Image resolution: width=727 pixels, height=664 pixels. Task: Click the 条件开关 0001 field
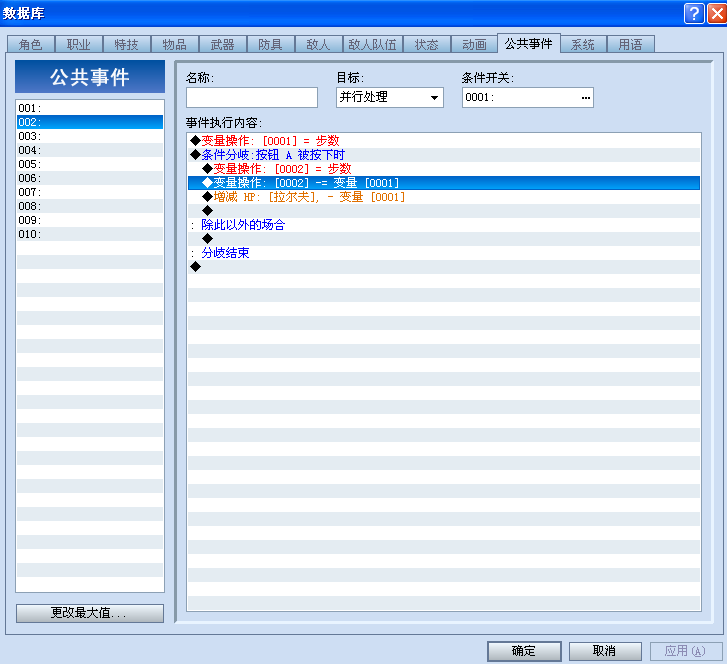pos(528,97)
